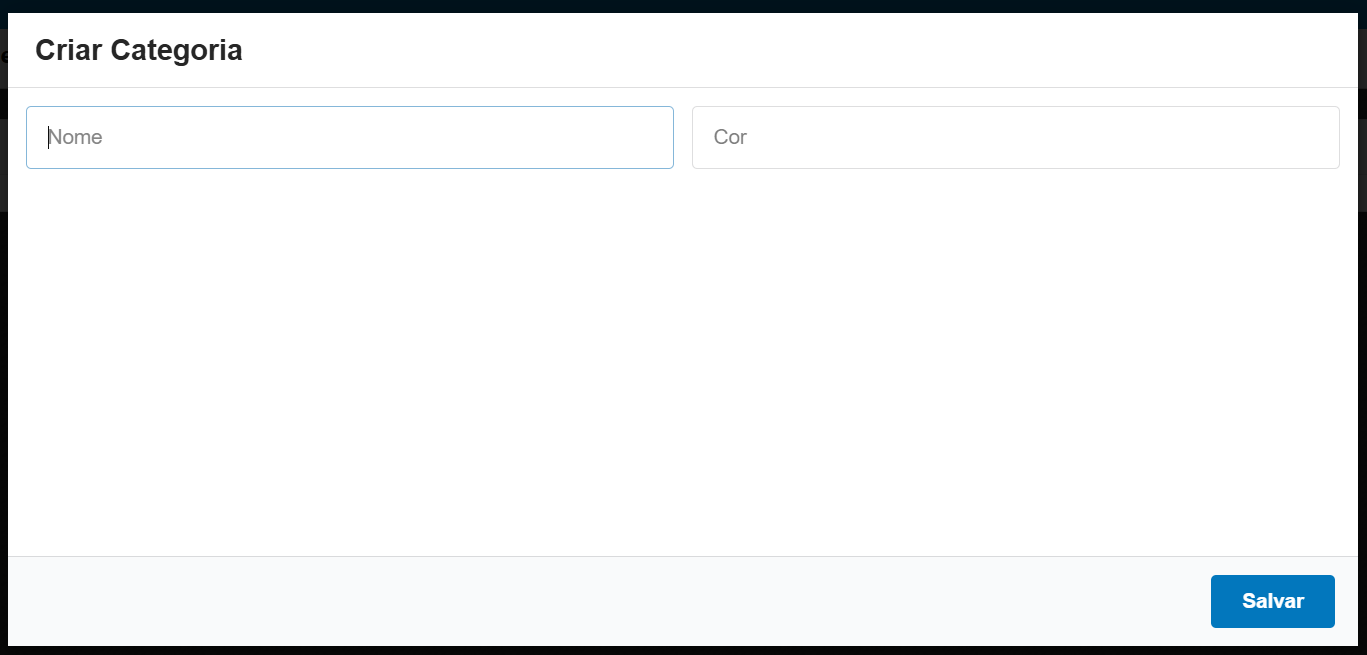Image resolution: width=1367 pixels, height=655 pixels.
Task: Click the Nome placeholder text
Action: click(x=76, y=138)
